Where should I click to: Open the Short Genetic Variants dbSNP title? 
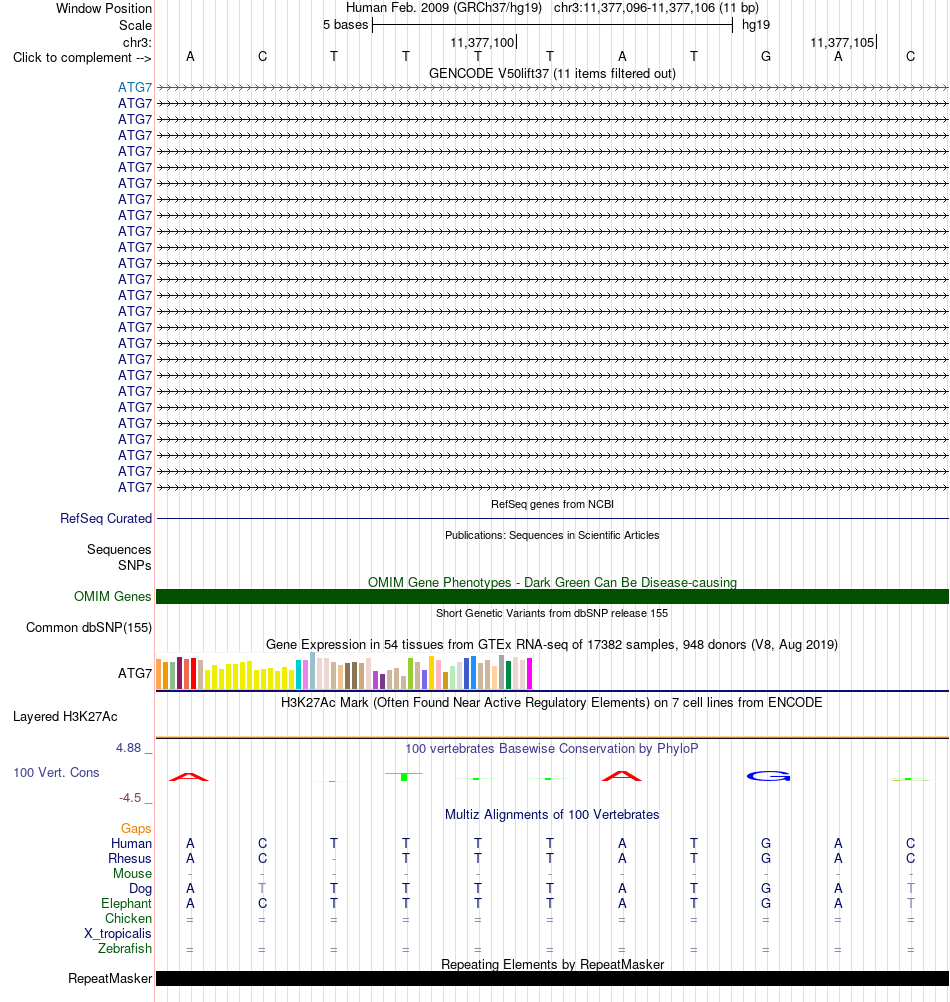552,613
